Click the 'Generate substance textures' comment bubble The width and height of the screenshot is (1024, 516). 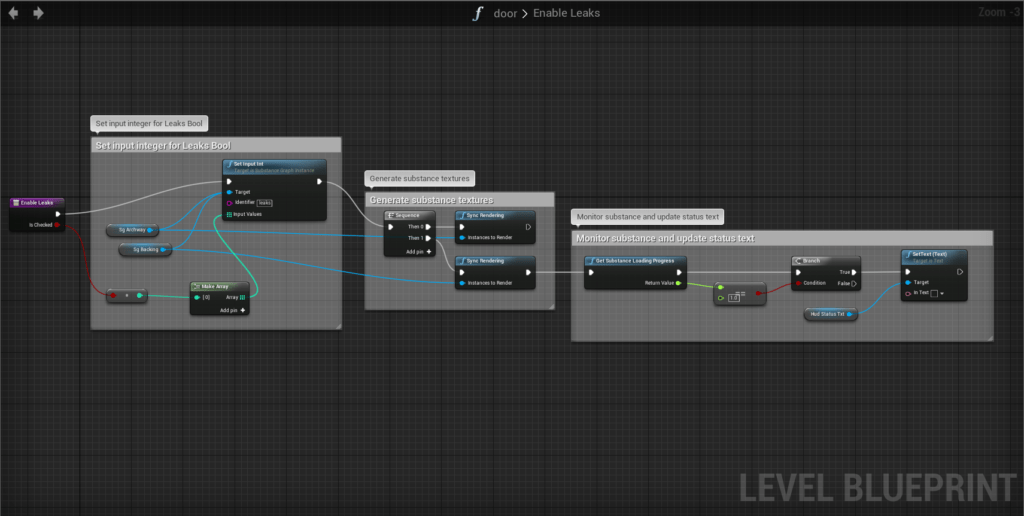pos(419,178)
